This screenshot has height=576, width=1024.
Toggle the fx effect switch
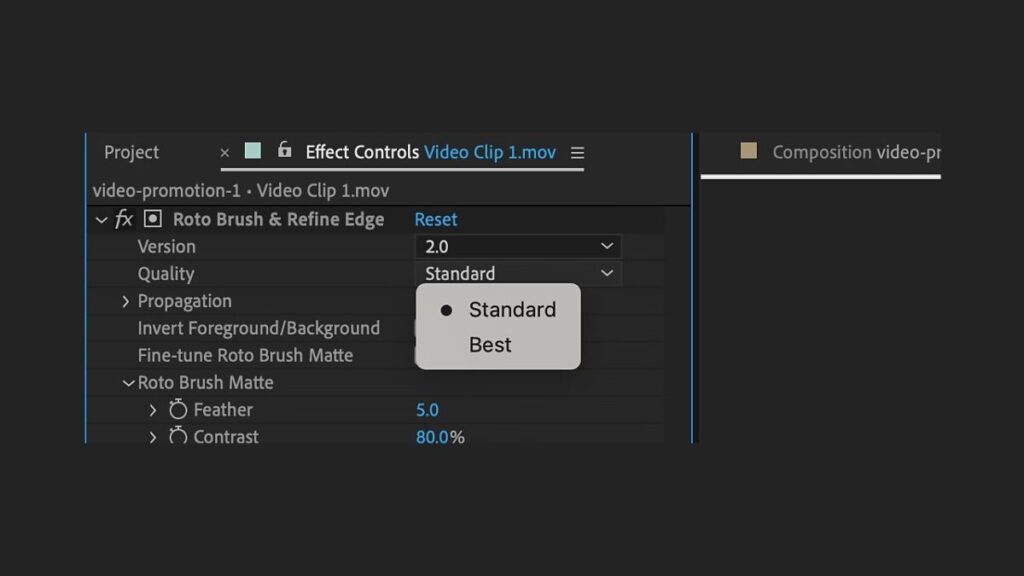pos(124,219)
